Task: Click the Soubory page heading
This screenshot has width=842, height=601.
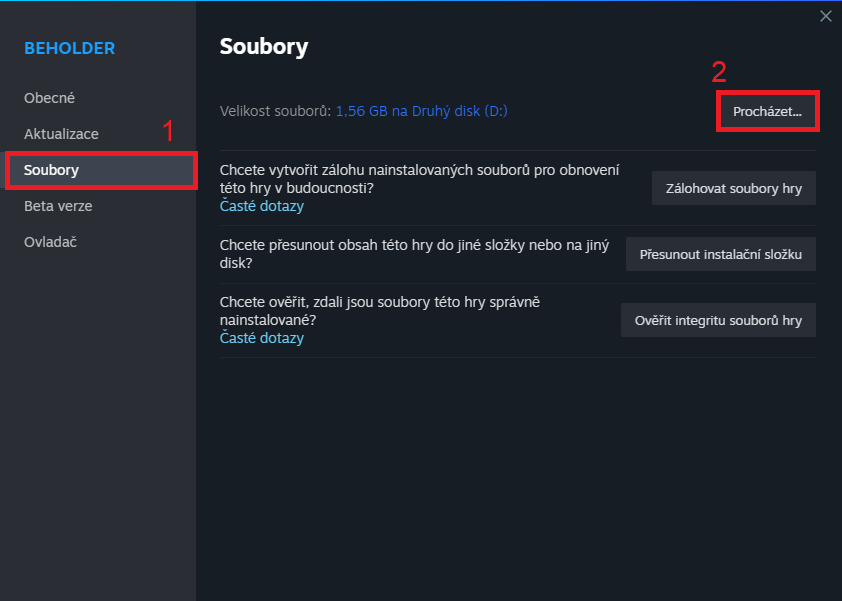Action: 264,47
